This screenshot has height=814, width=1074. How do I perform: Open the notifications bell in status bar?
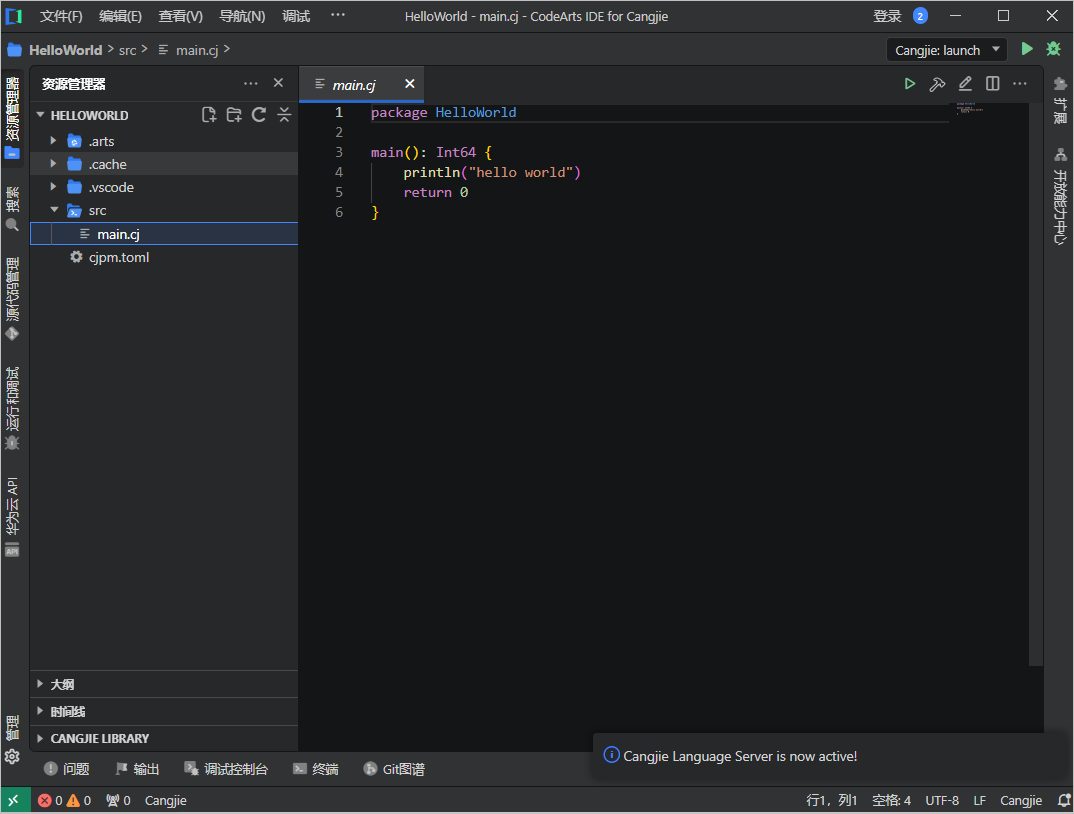pos(1064,800)
